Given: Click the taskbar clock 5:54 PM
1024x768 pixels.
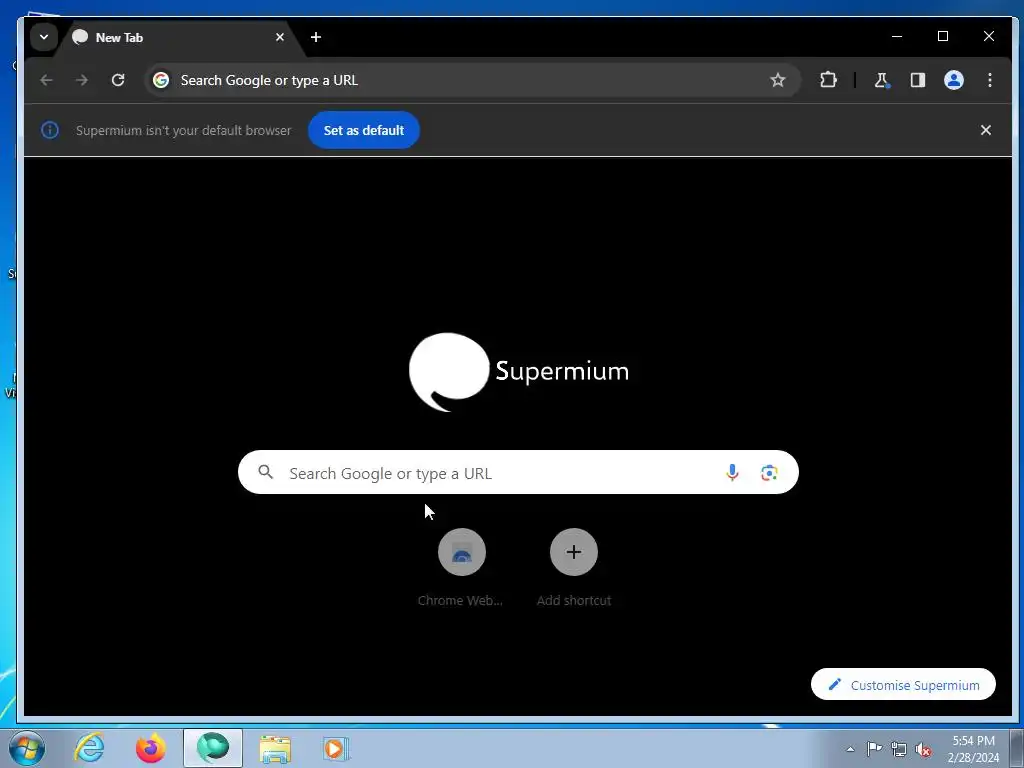Looking at the screenshot, I should [973, 741].
